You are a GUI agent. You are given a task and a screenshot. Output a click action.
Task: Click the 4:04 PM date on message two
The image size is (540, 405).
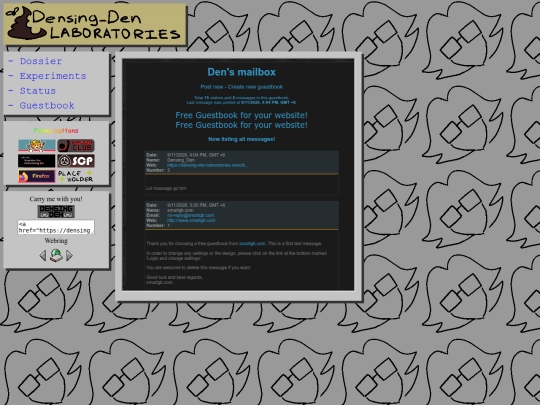pyautogui.click(x=196, y=155)
